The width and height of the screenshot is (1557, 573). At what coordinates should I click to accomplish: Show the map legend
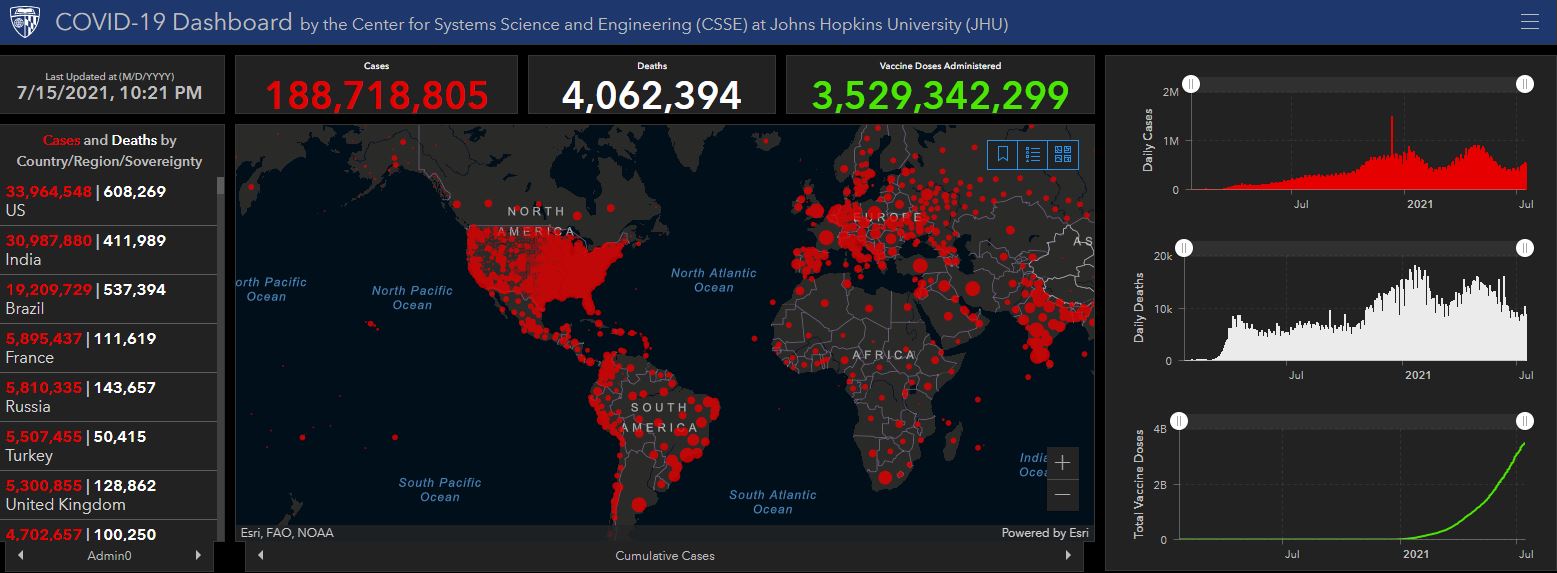tap(1033, 155)
